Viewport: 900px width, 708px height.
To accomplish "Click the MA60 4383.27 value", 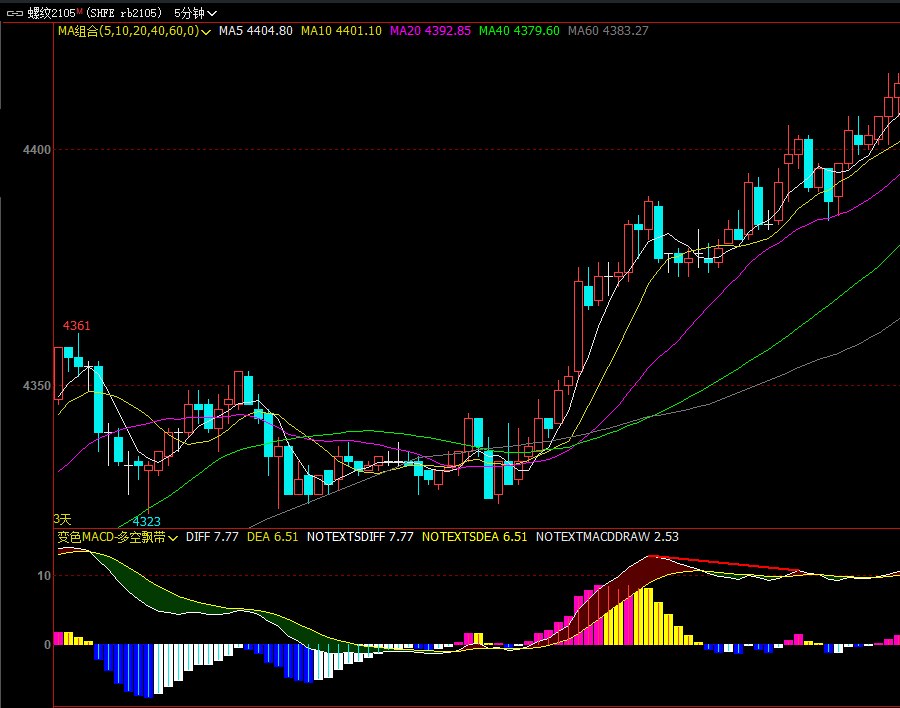I will (x=608, y=31).
